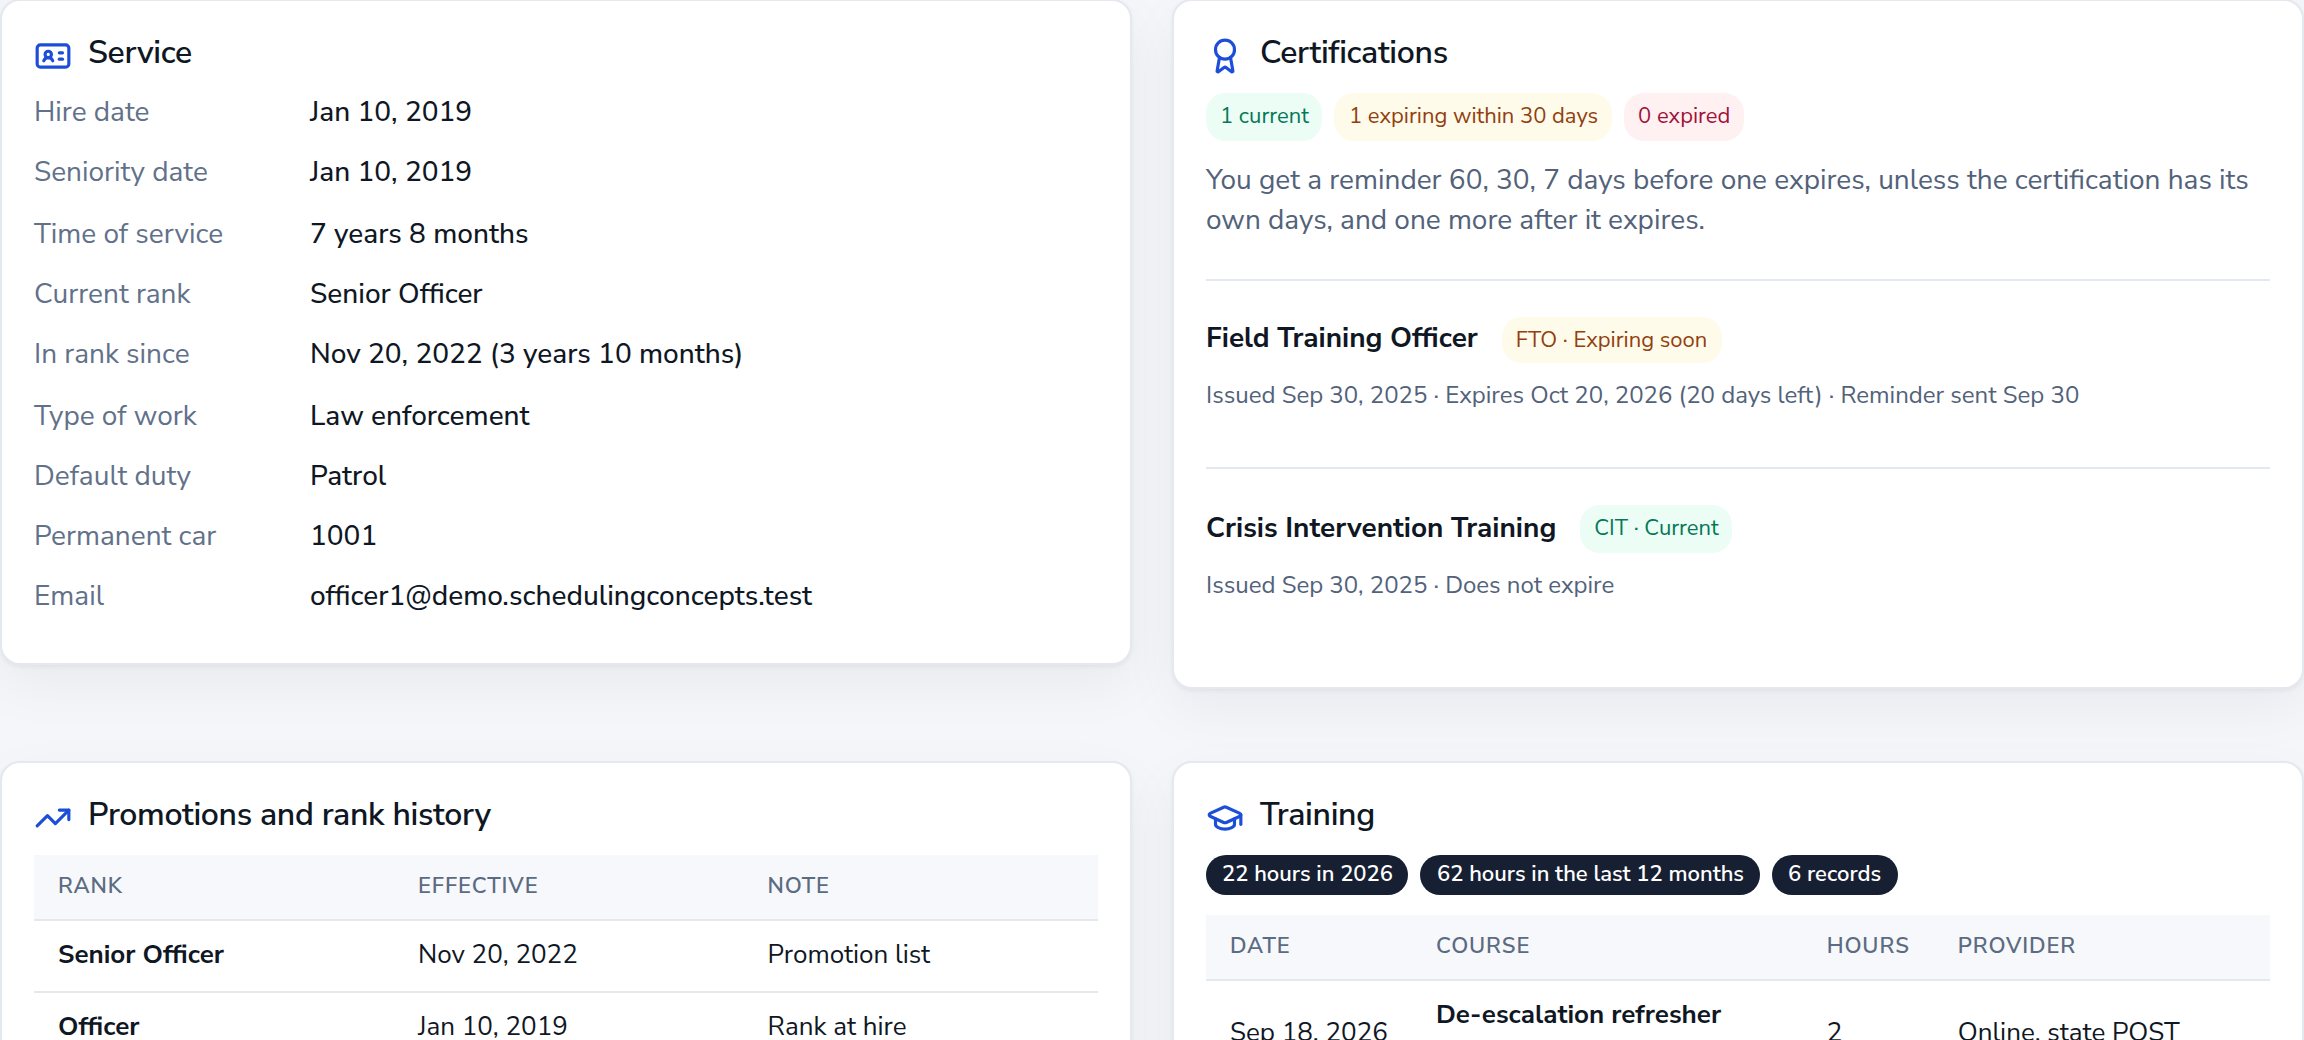The height and width of the screenshot is (1040, 2304).
Task: Click the certification reminder schedule description
Action: (x=1727, y=200)
